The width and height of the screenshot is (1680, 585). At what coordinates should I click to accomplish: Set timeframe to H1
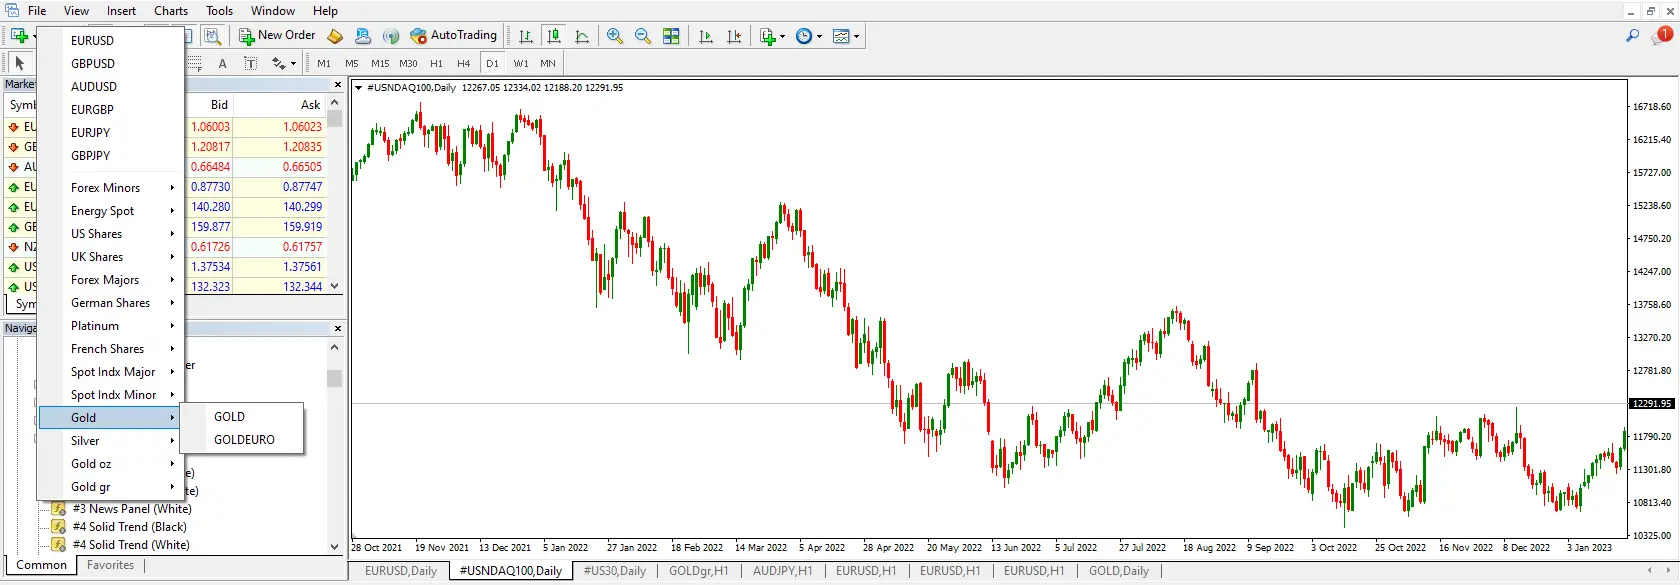coord(436,63)
